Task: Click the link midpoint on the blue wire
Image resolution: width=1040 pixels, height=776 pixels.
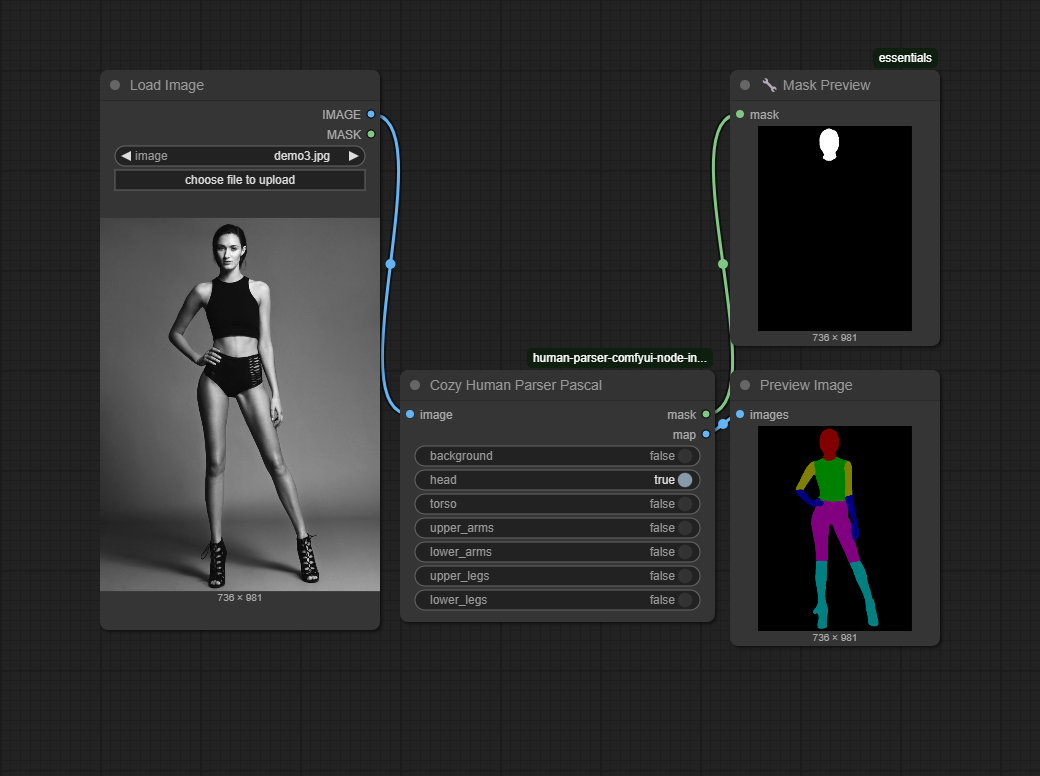Action: pos(390,264)
